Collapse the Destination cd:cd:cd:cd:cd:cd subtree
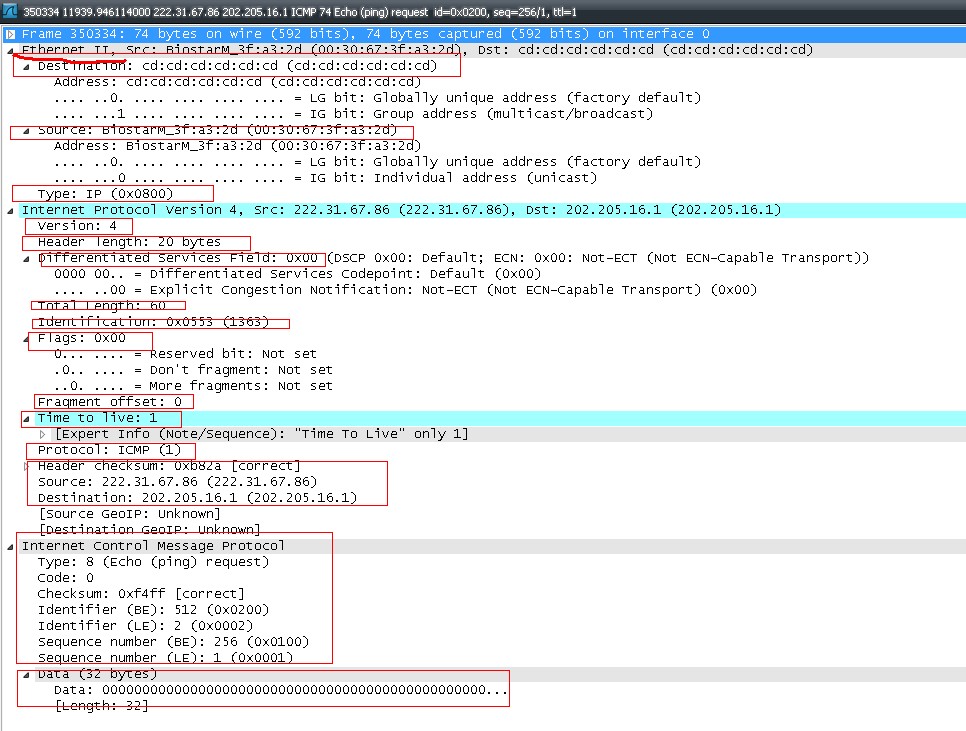The image size is (966, 731). click(x=24, y=65)
